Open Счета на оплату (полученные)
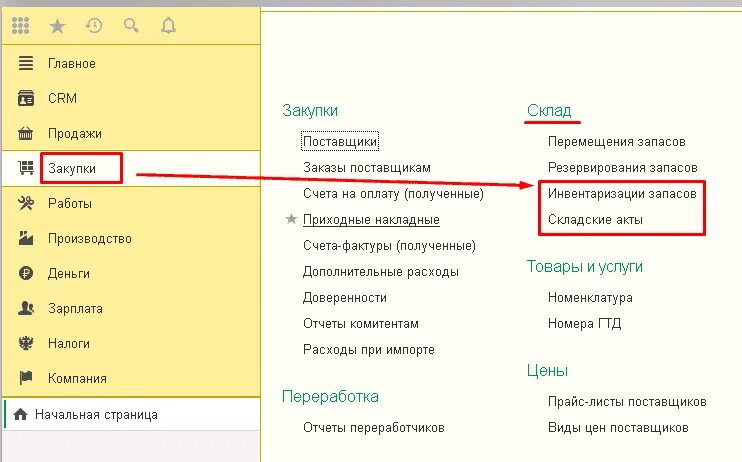This screenshot has width=742, height=462. pos(393,194)
